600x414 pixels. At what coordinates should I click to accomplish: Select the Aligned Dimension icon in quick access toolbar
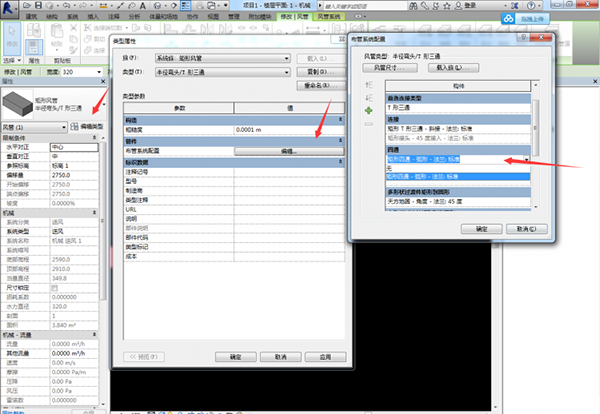click(x=121, y=5)
